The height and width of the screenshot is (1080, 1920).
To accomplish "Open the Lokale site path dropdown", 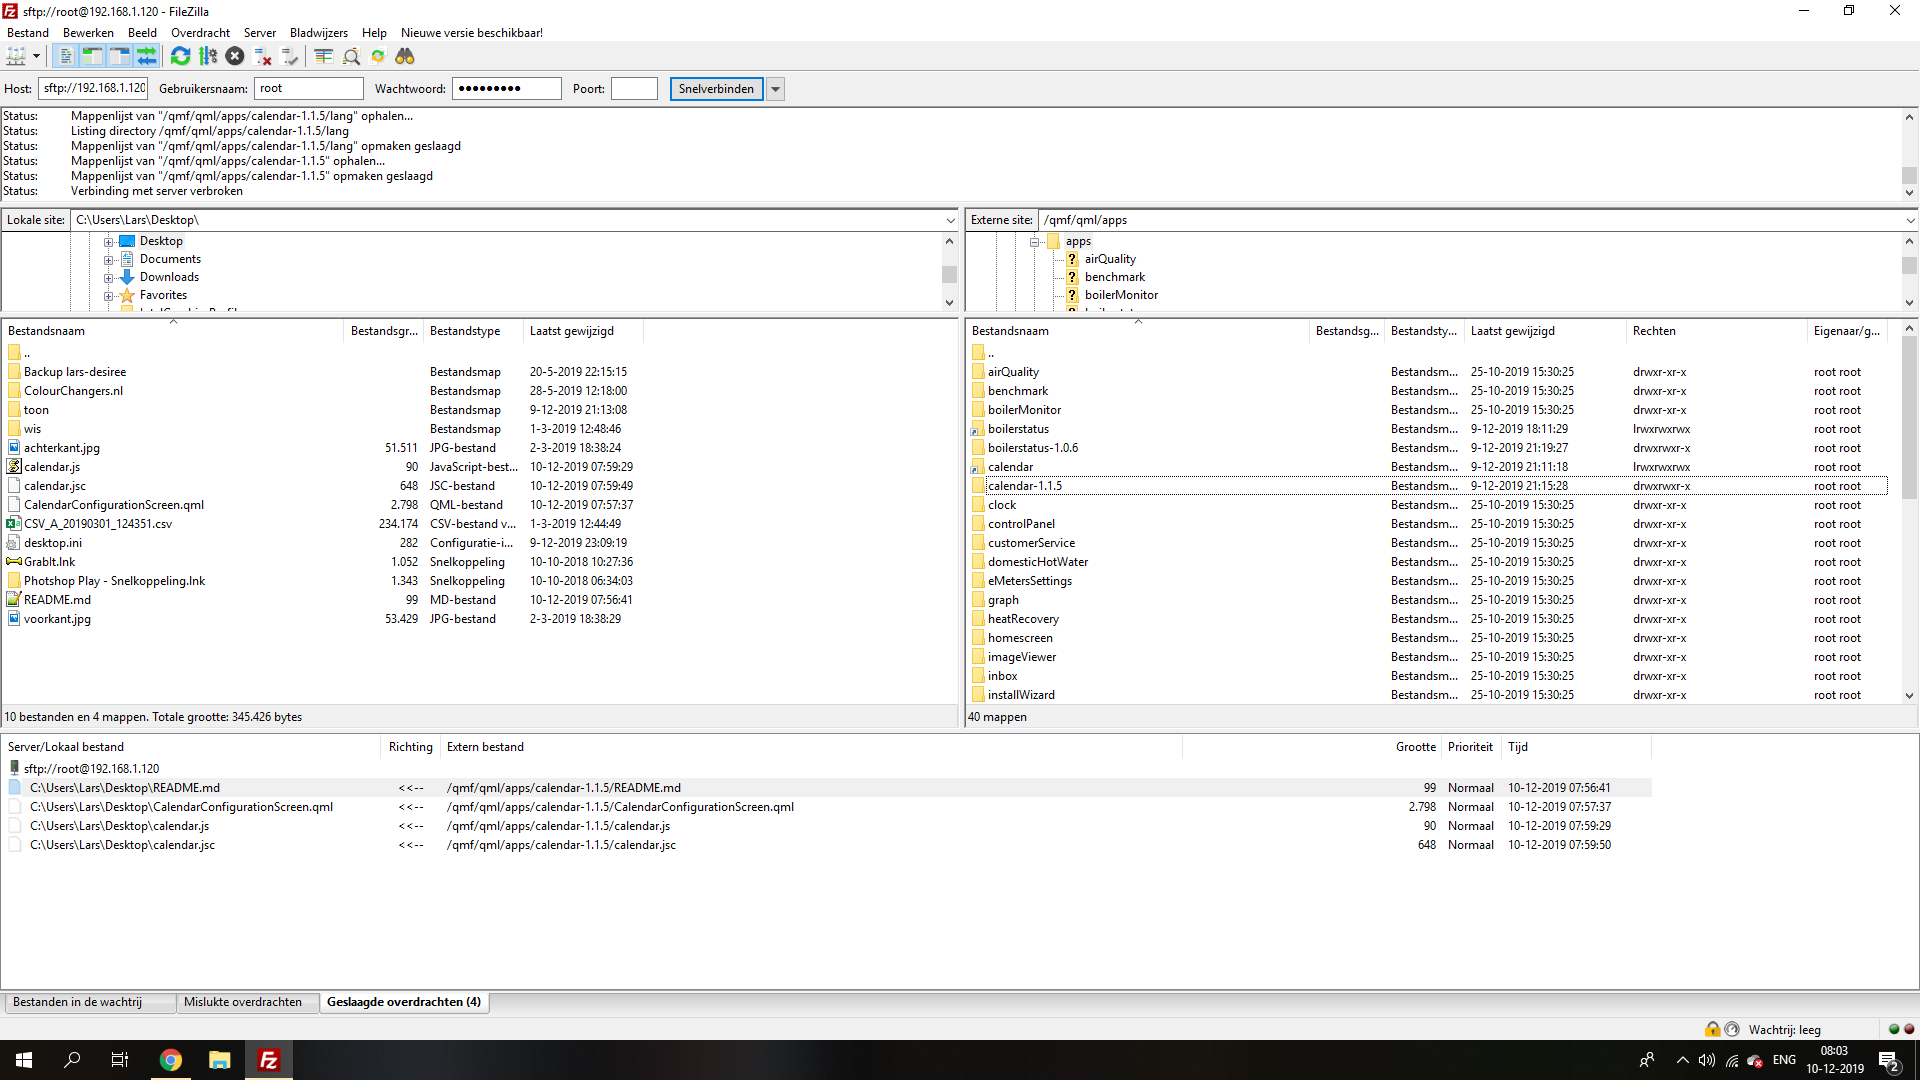I will coord(950,220).
